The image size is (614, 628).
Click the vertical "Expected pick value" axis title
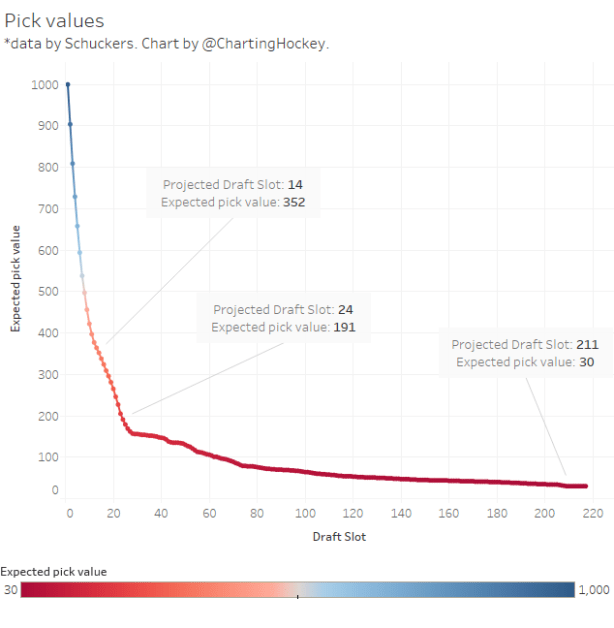tap(16, 279)
